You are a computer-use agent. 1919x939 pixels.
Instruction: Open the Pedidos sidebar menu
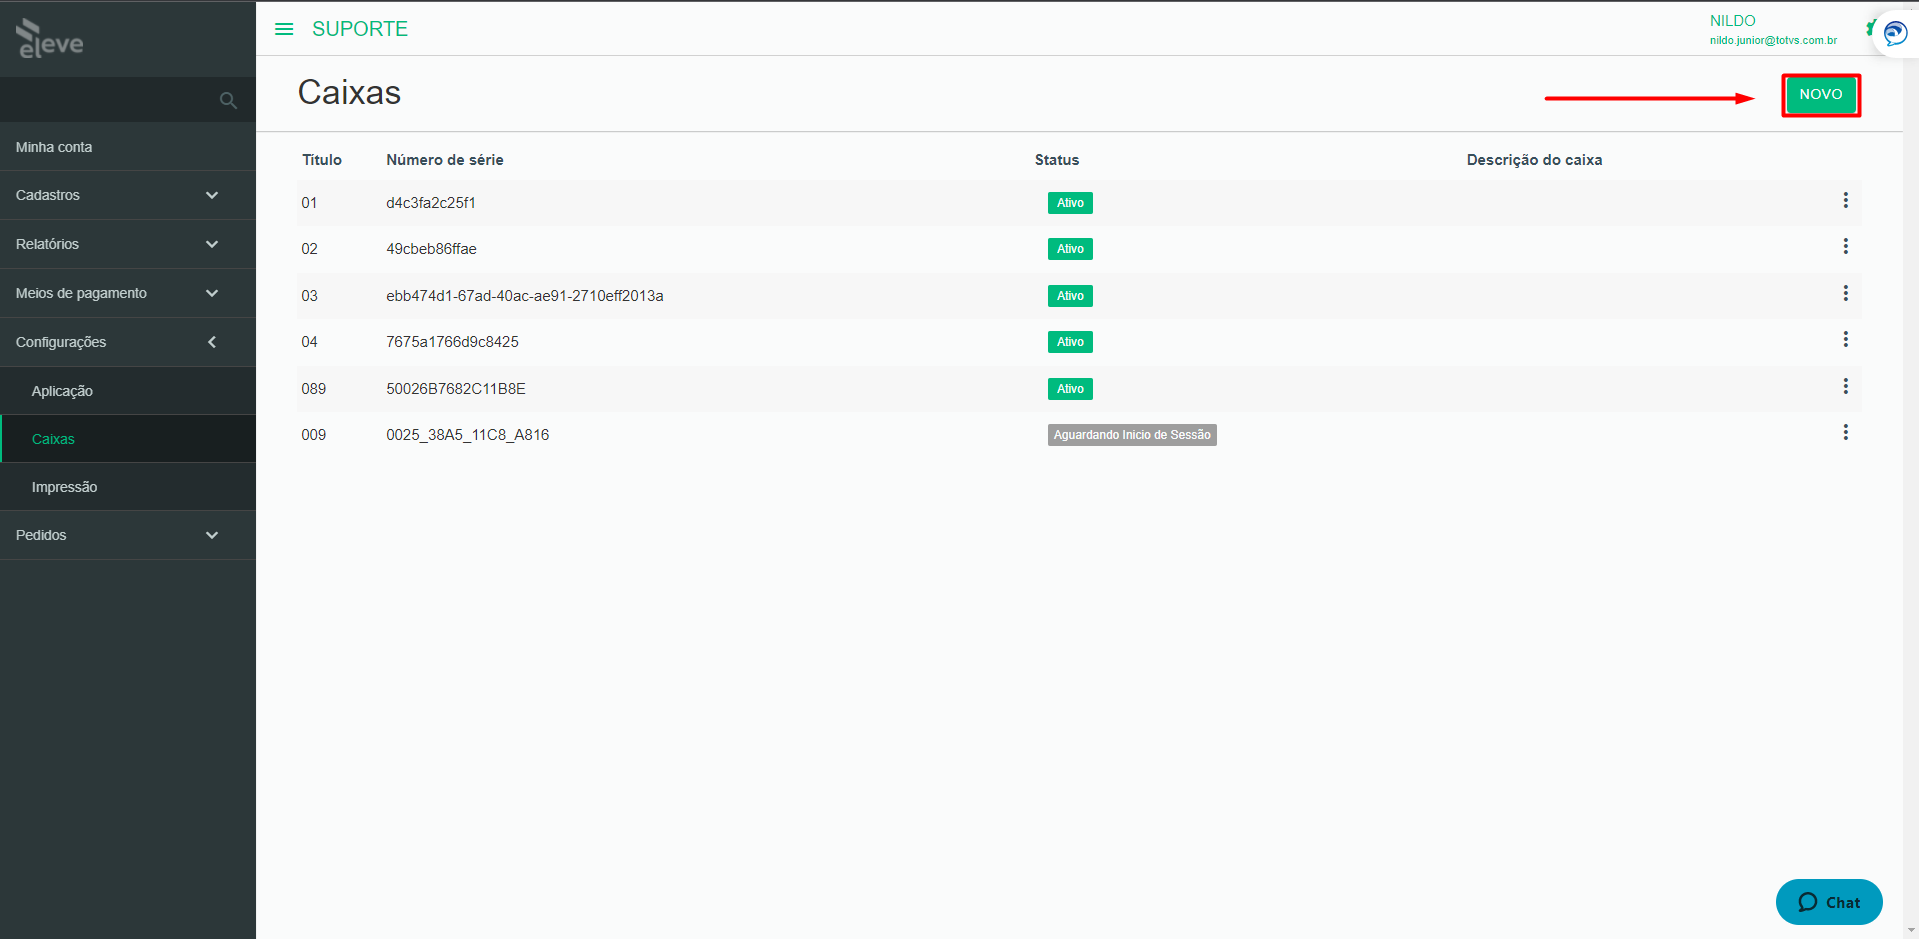(128, 535)
